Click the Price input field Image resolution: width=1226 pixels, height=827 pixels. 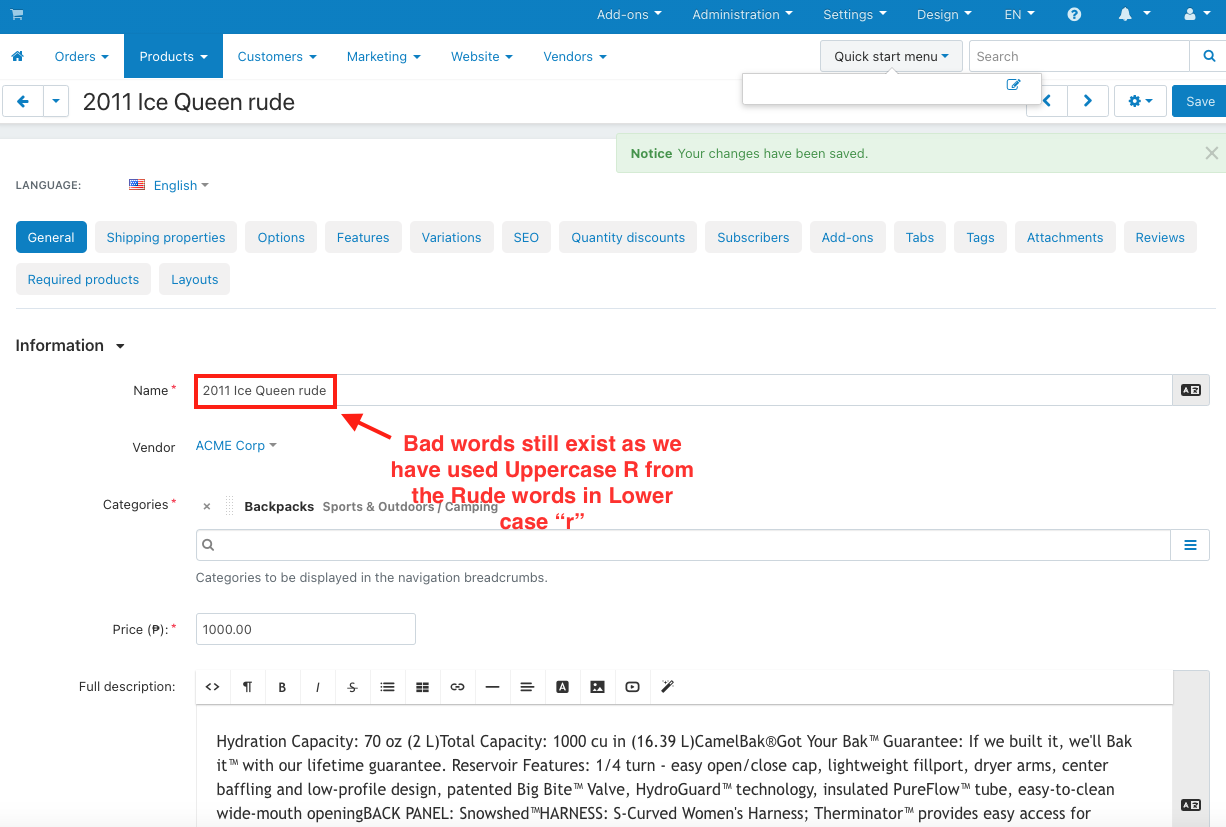pyautogui.click(x=306, y=629)
